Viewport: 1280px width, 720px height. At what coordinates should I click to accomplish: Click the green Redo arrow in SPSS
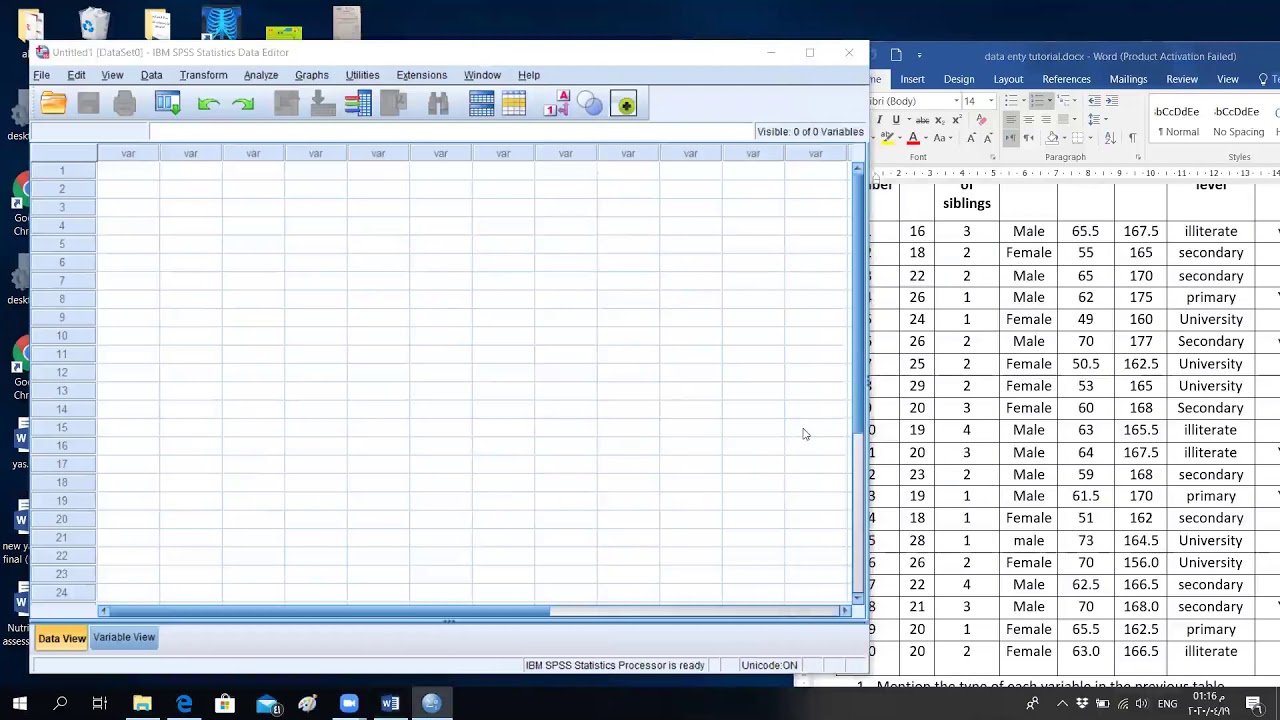tap(242, 103)
